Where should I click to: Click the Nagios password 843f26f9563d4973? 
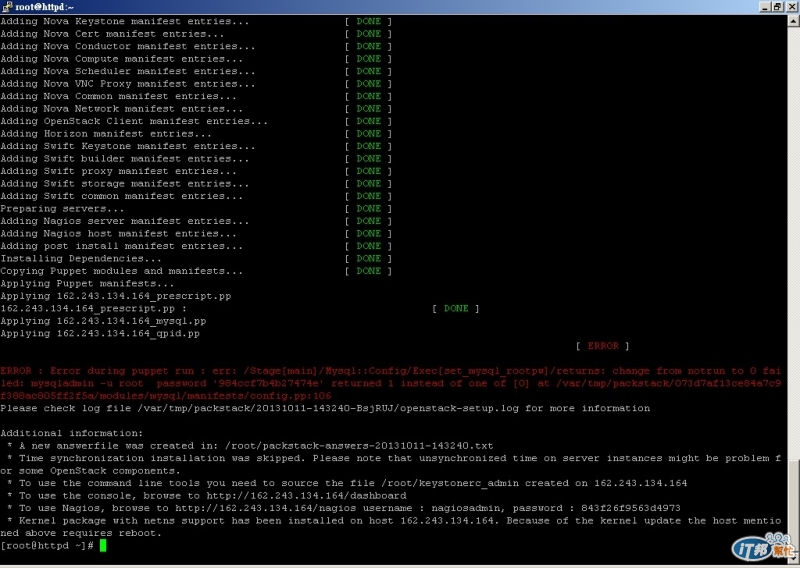tap(631, 508)
